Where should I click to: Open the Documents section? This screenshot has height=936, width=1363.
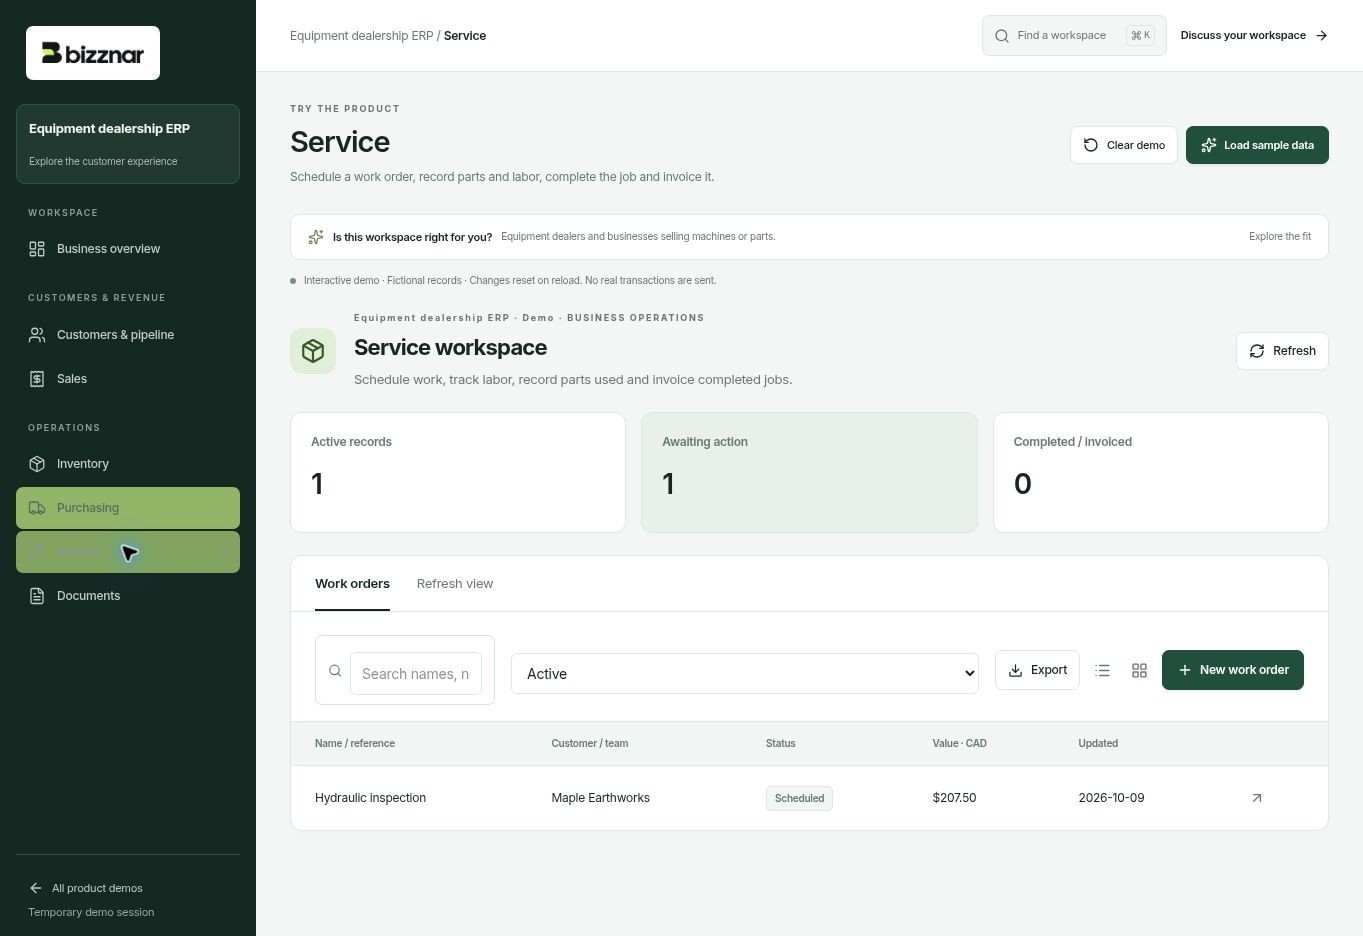pyautogui.click(x=128, y=596)
